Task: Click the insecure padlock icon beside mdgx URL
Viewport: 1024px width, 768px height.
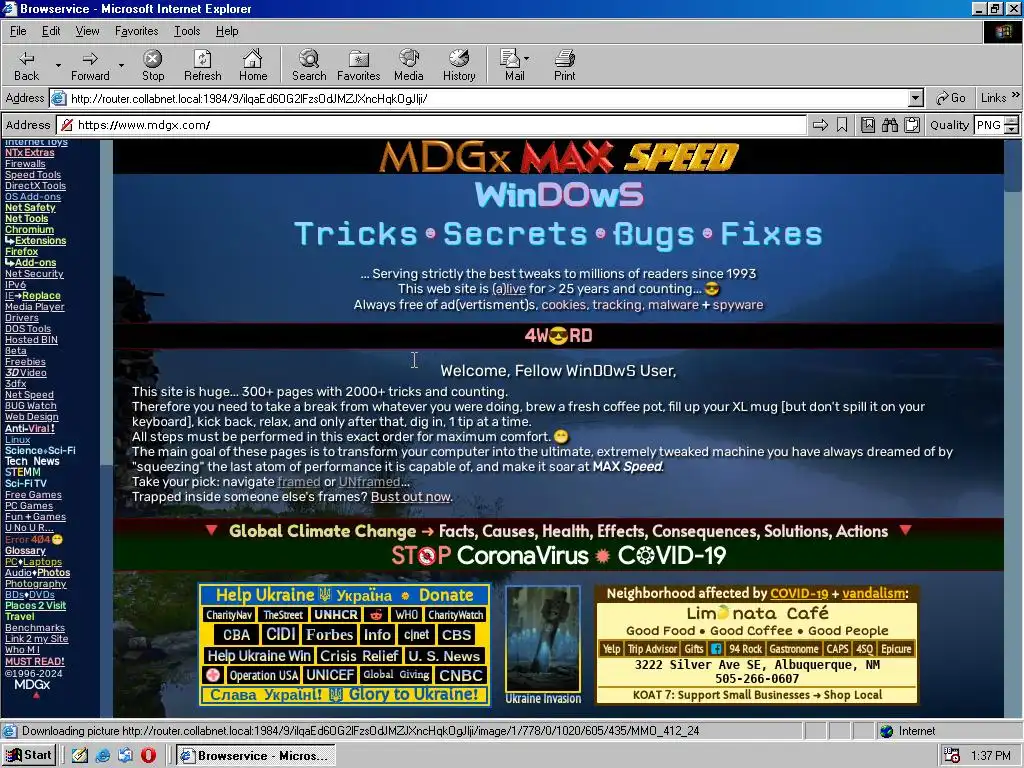Action: 66,125
